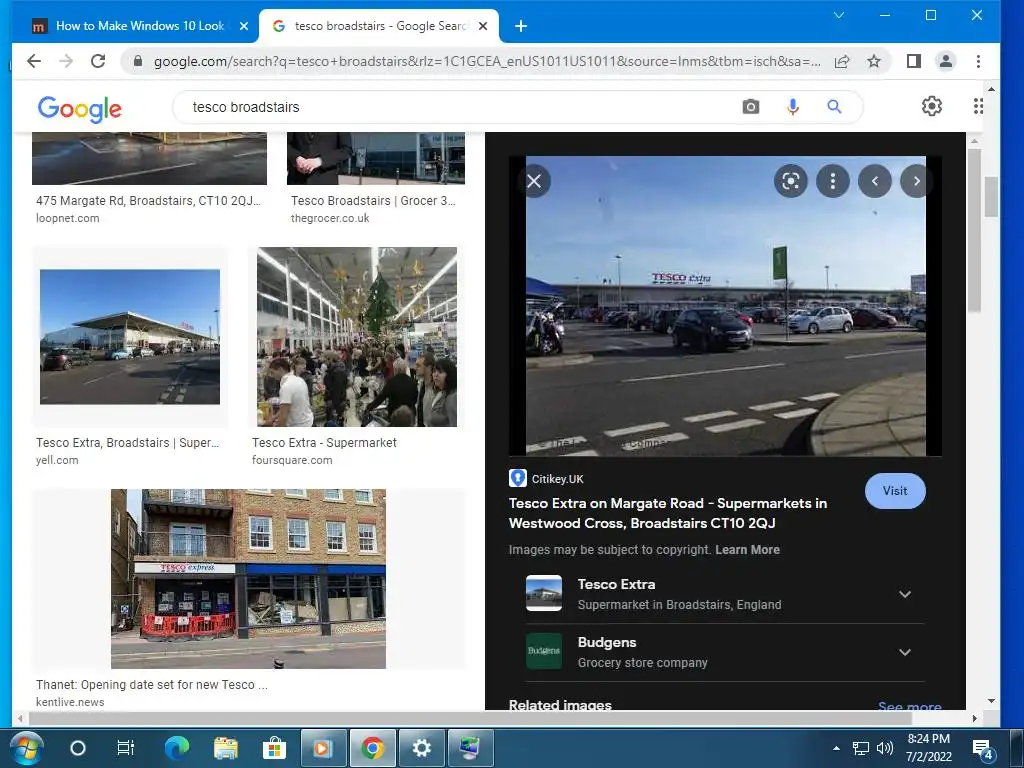Close the image preview panel
Screen dimensions: 1024x768
(x=534, y=181)
